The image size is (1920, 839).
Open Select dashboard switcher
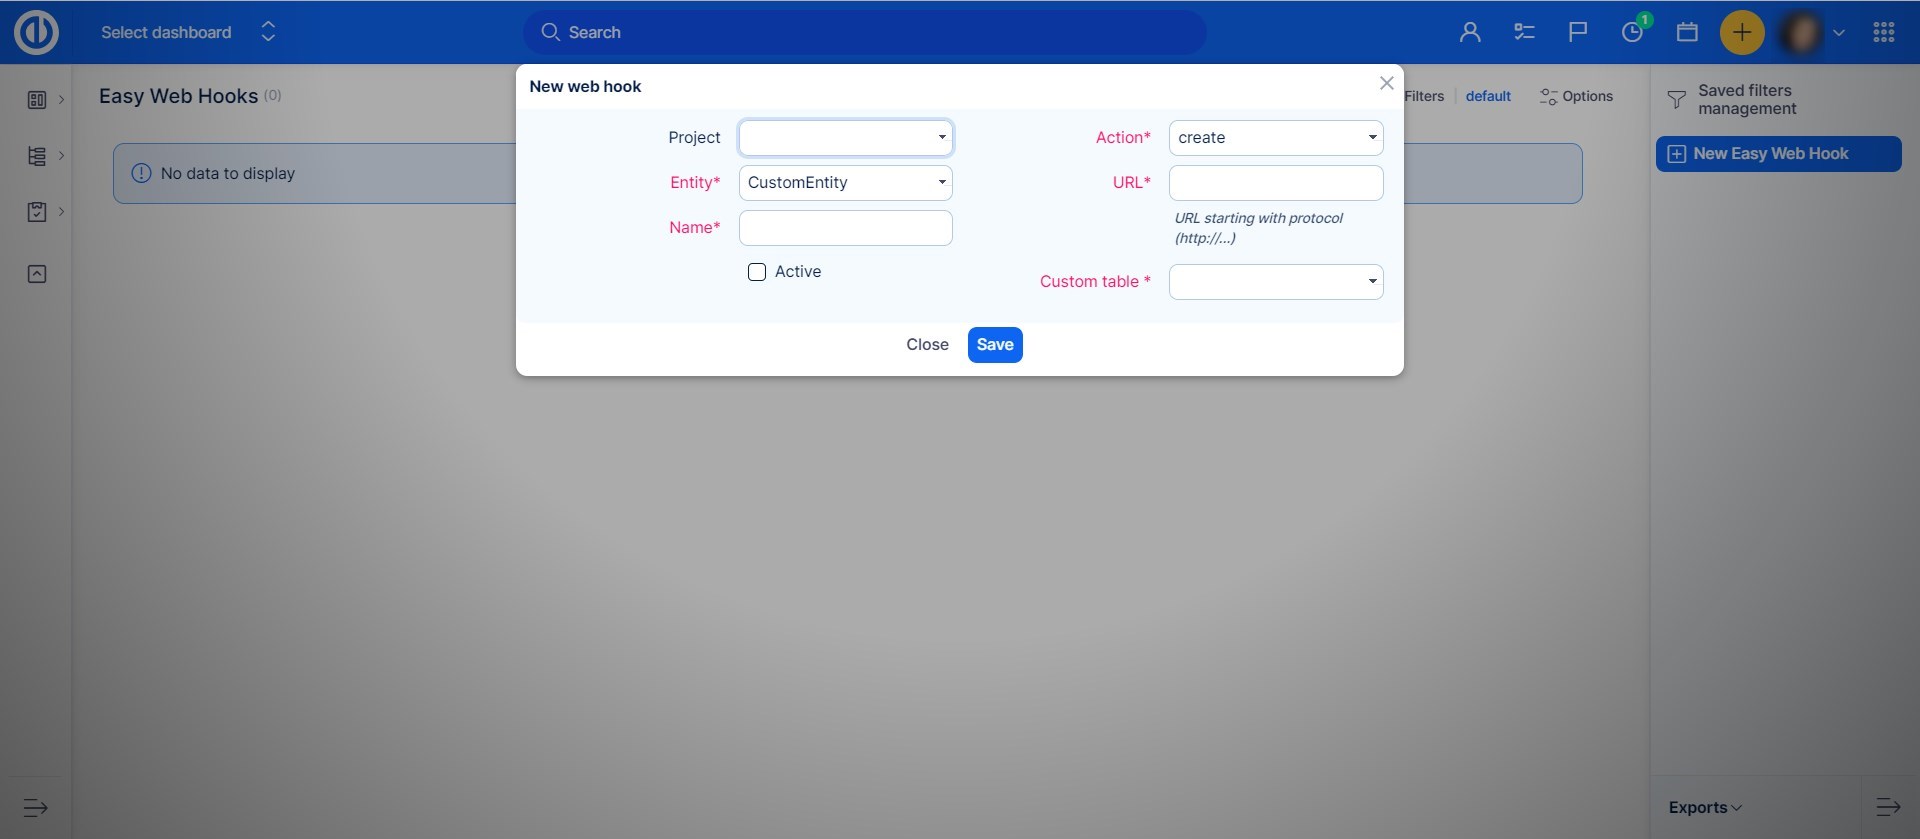click(187, 32)
